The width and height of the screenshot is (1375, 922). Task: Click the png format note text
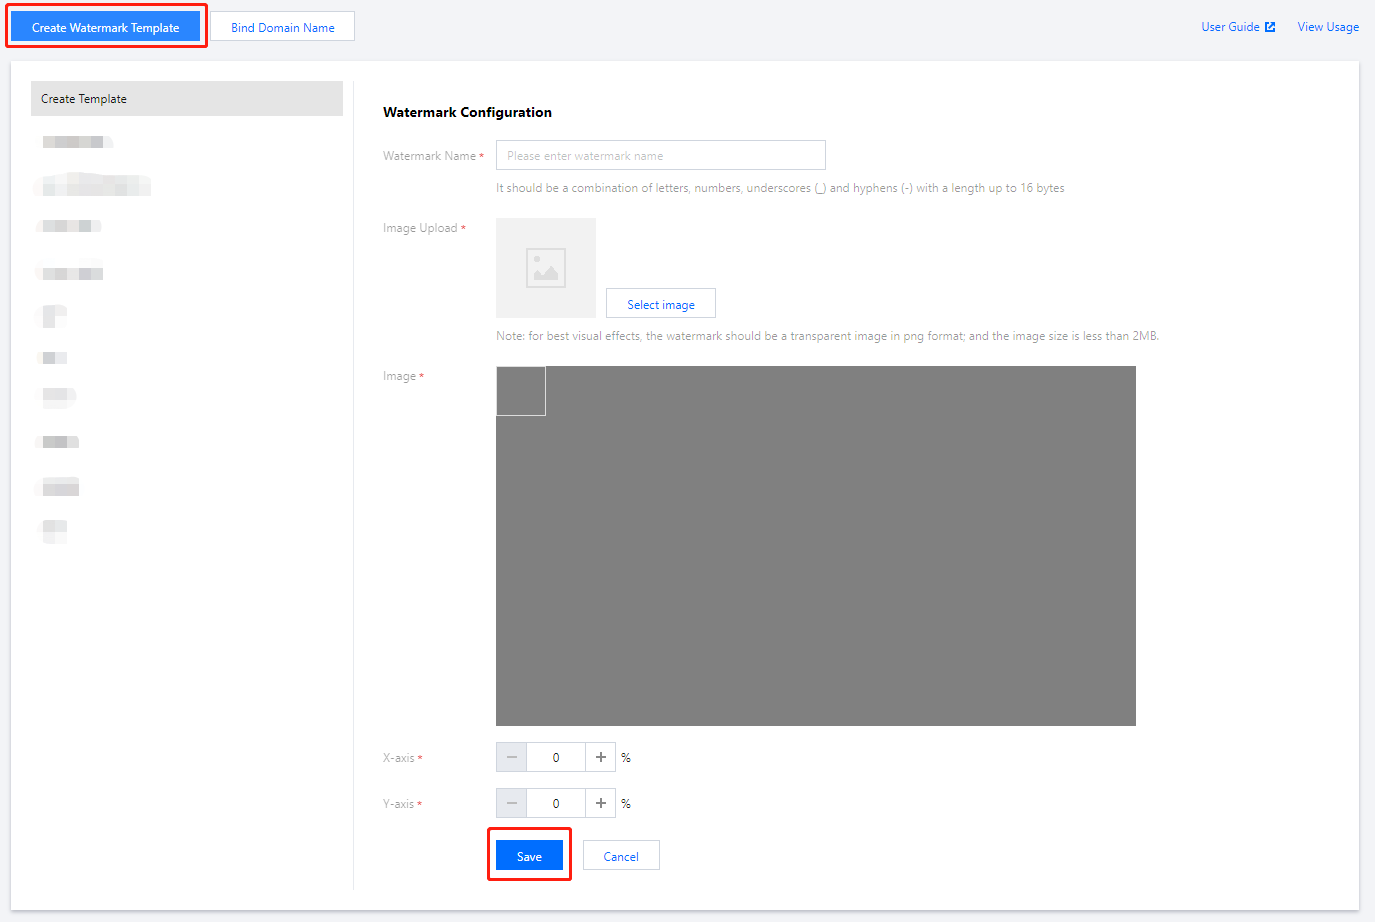click(827, 336)
